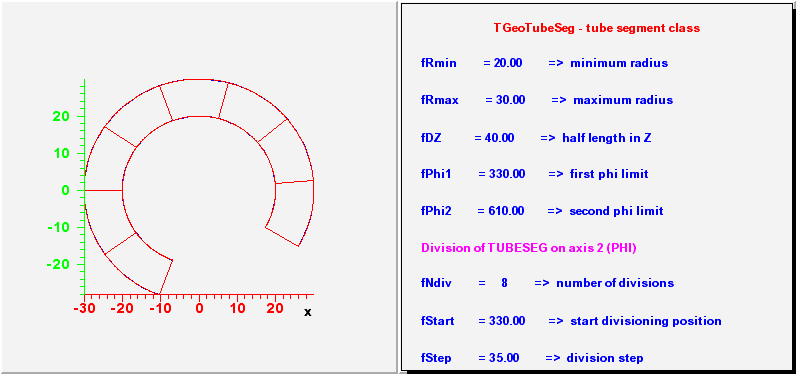Click the tube segment's bottom-left end face
The height and width of the screenshot is (374, 796).
166,277
